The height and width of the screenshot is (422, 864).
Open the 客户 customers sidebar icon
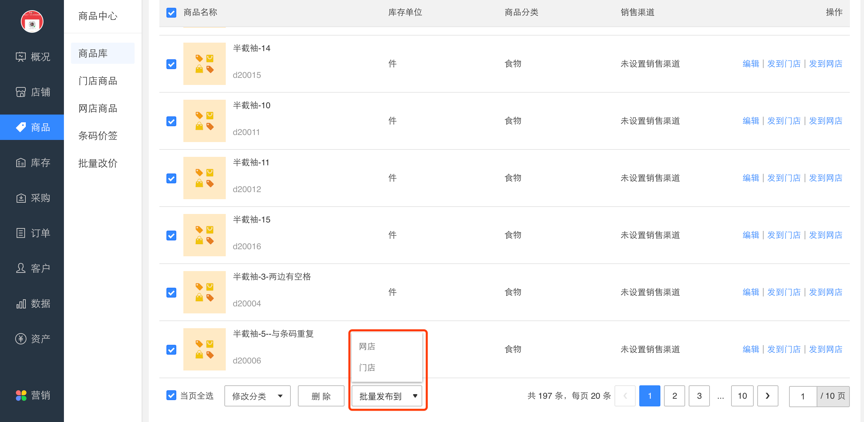[x=21, y=268]
